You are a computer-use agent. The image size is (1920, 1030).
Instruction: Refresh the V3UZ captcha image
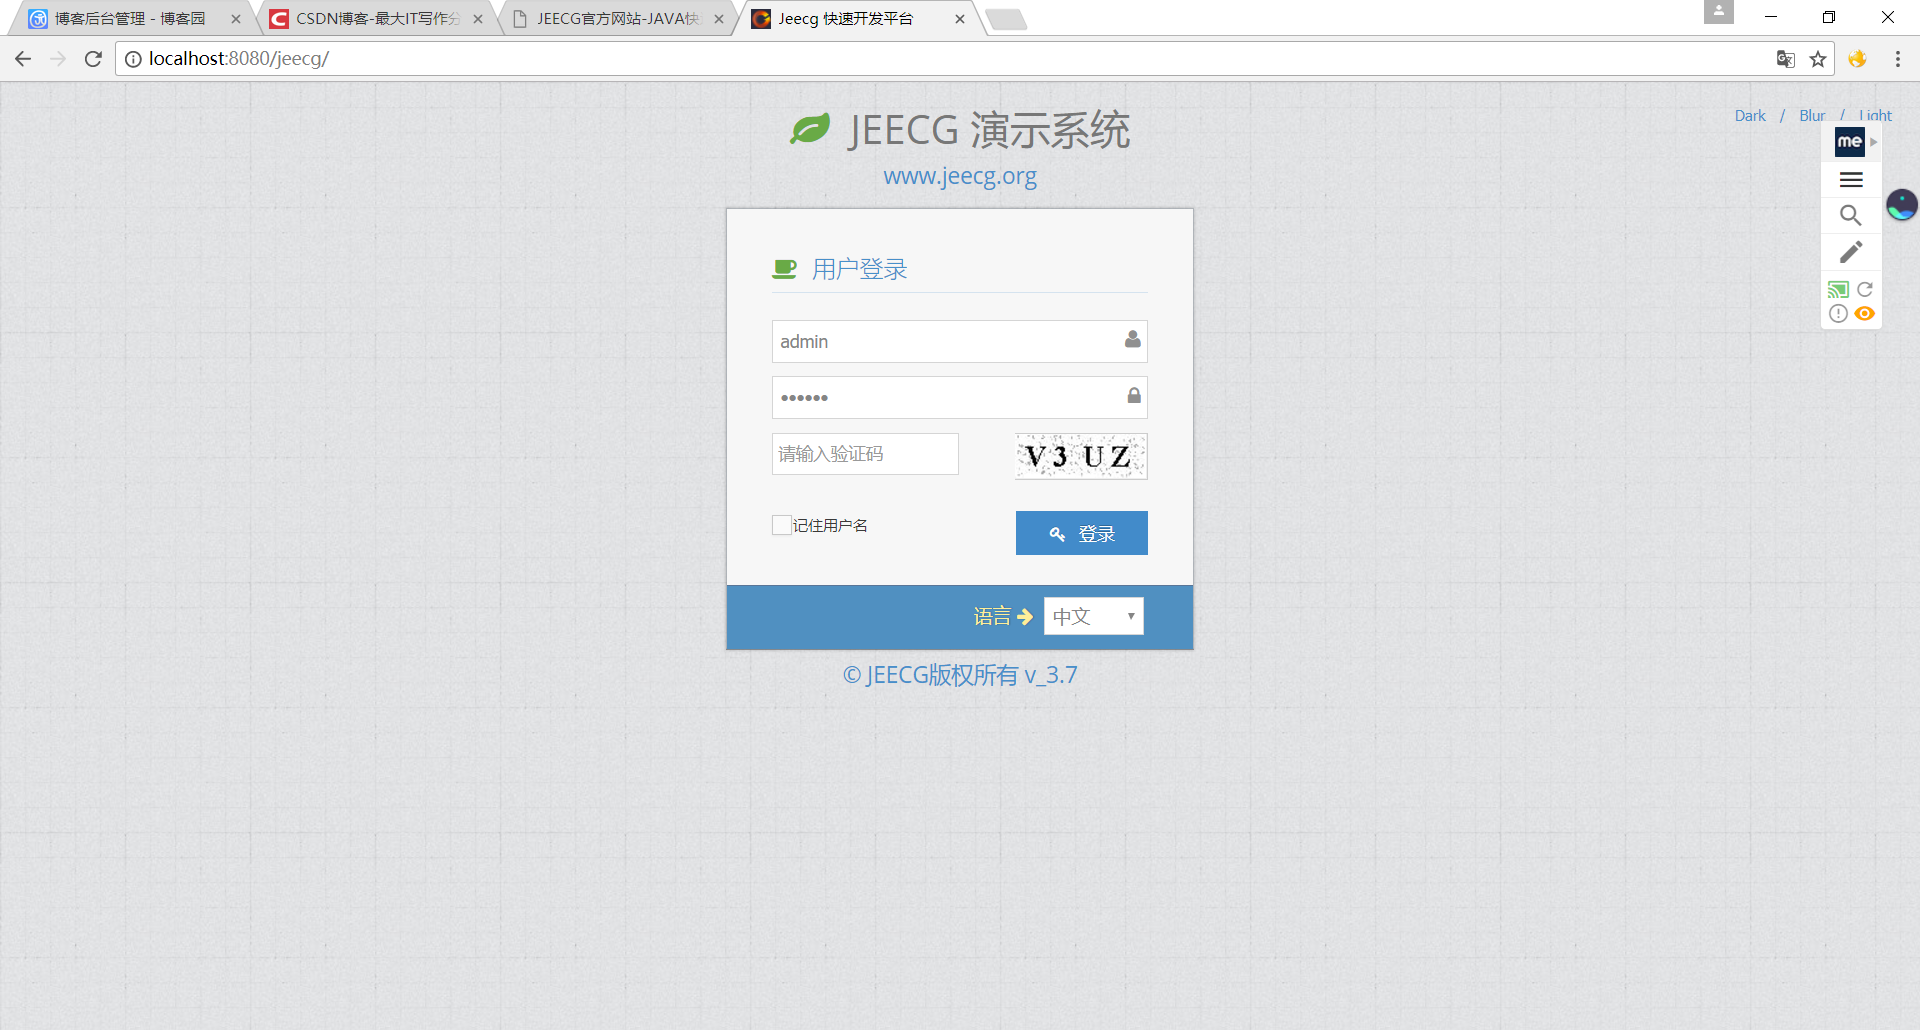(x=1081, y=456)
